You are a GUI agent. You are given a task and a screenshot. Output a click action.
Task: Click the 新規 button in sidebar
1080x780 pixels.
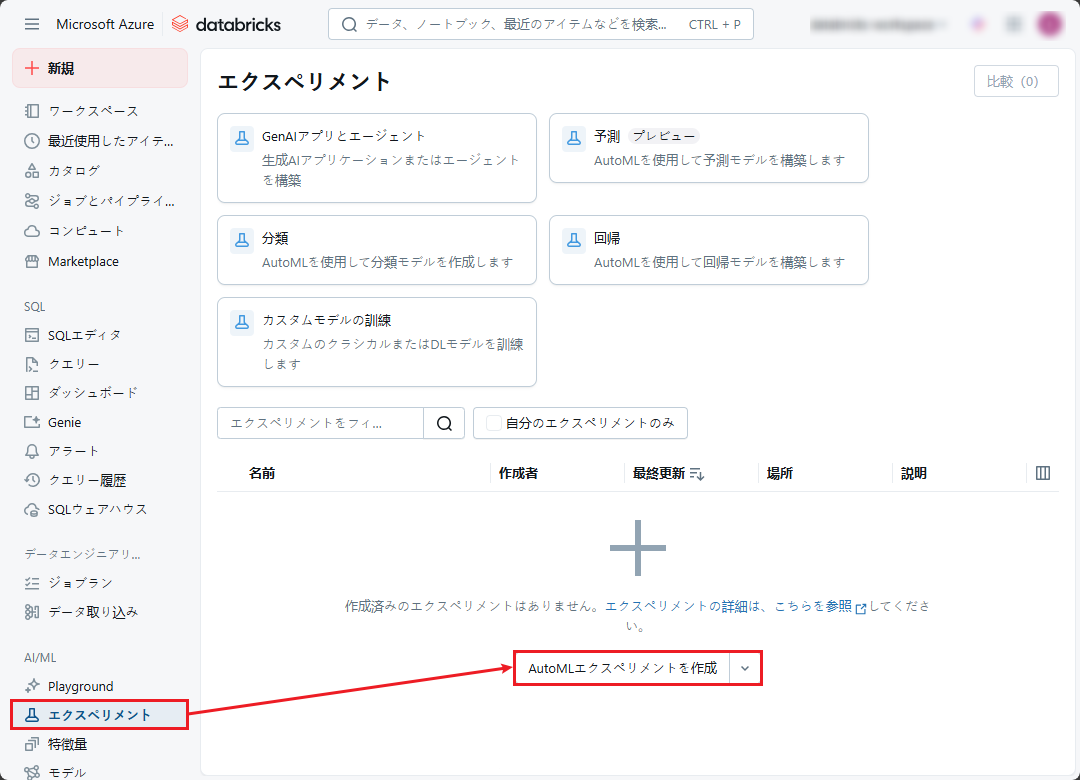pyautogui.click(x=99, y=68)
